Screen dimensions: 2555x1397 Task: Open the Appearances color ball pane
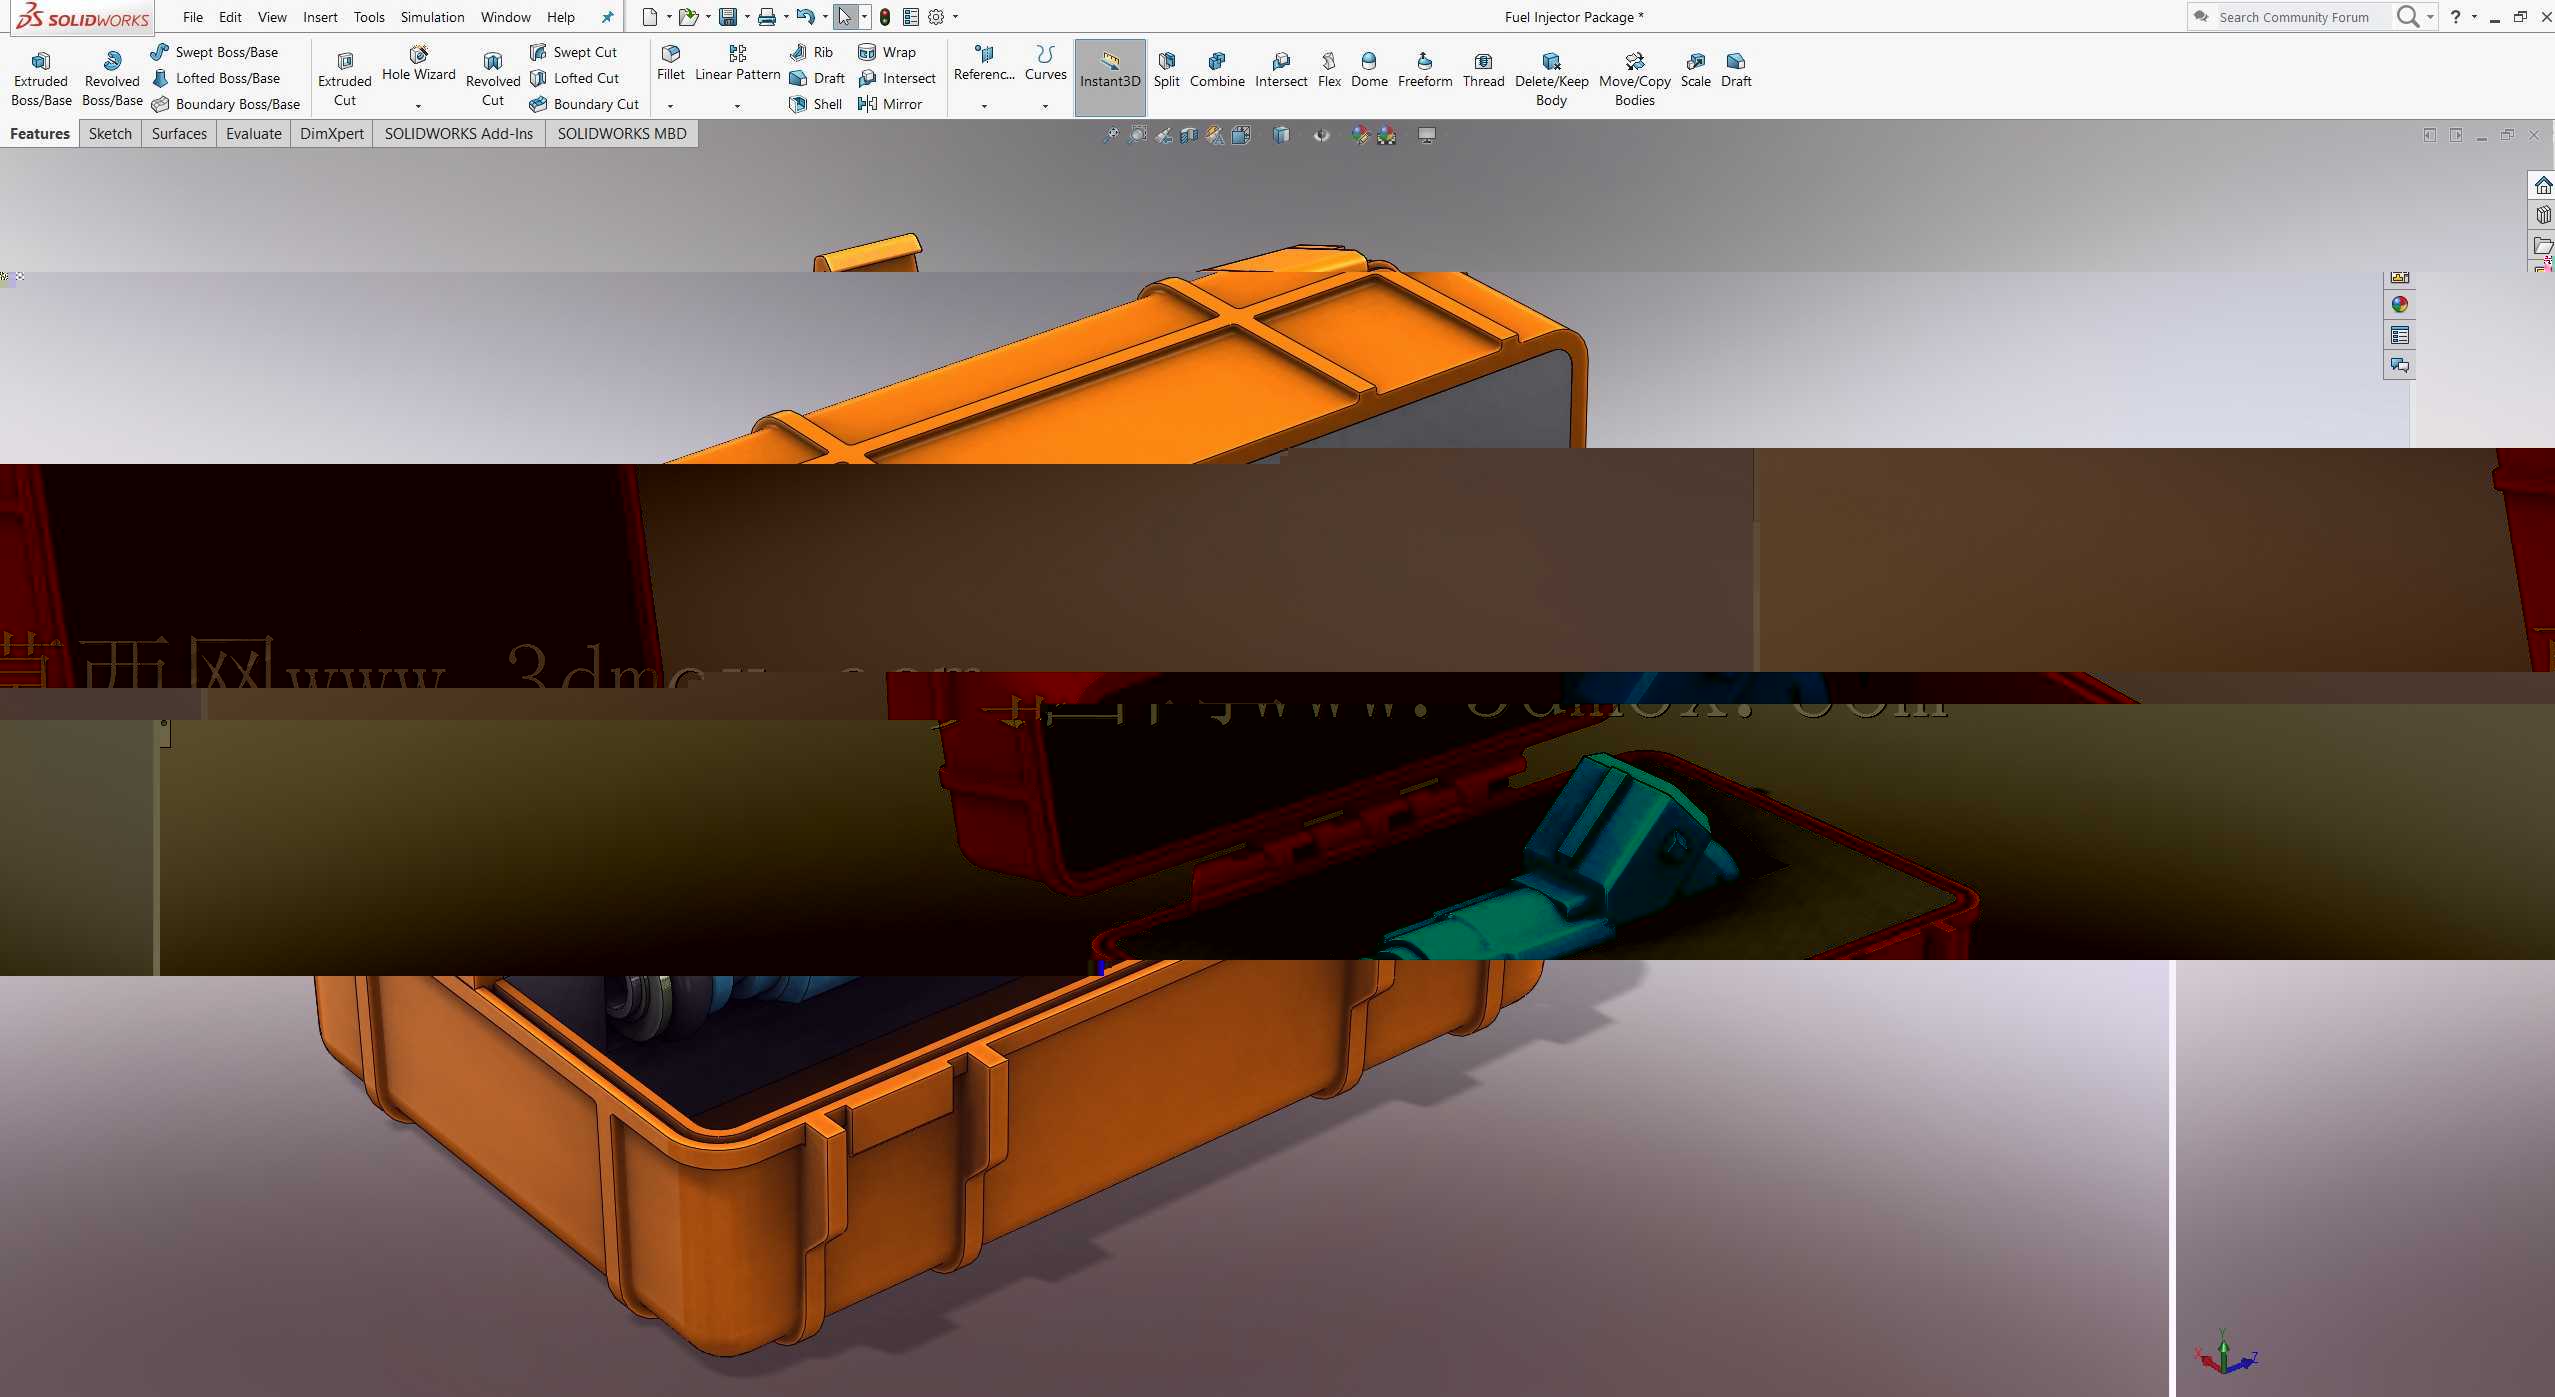[2400, 305]
